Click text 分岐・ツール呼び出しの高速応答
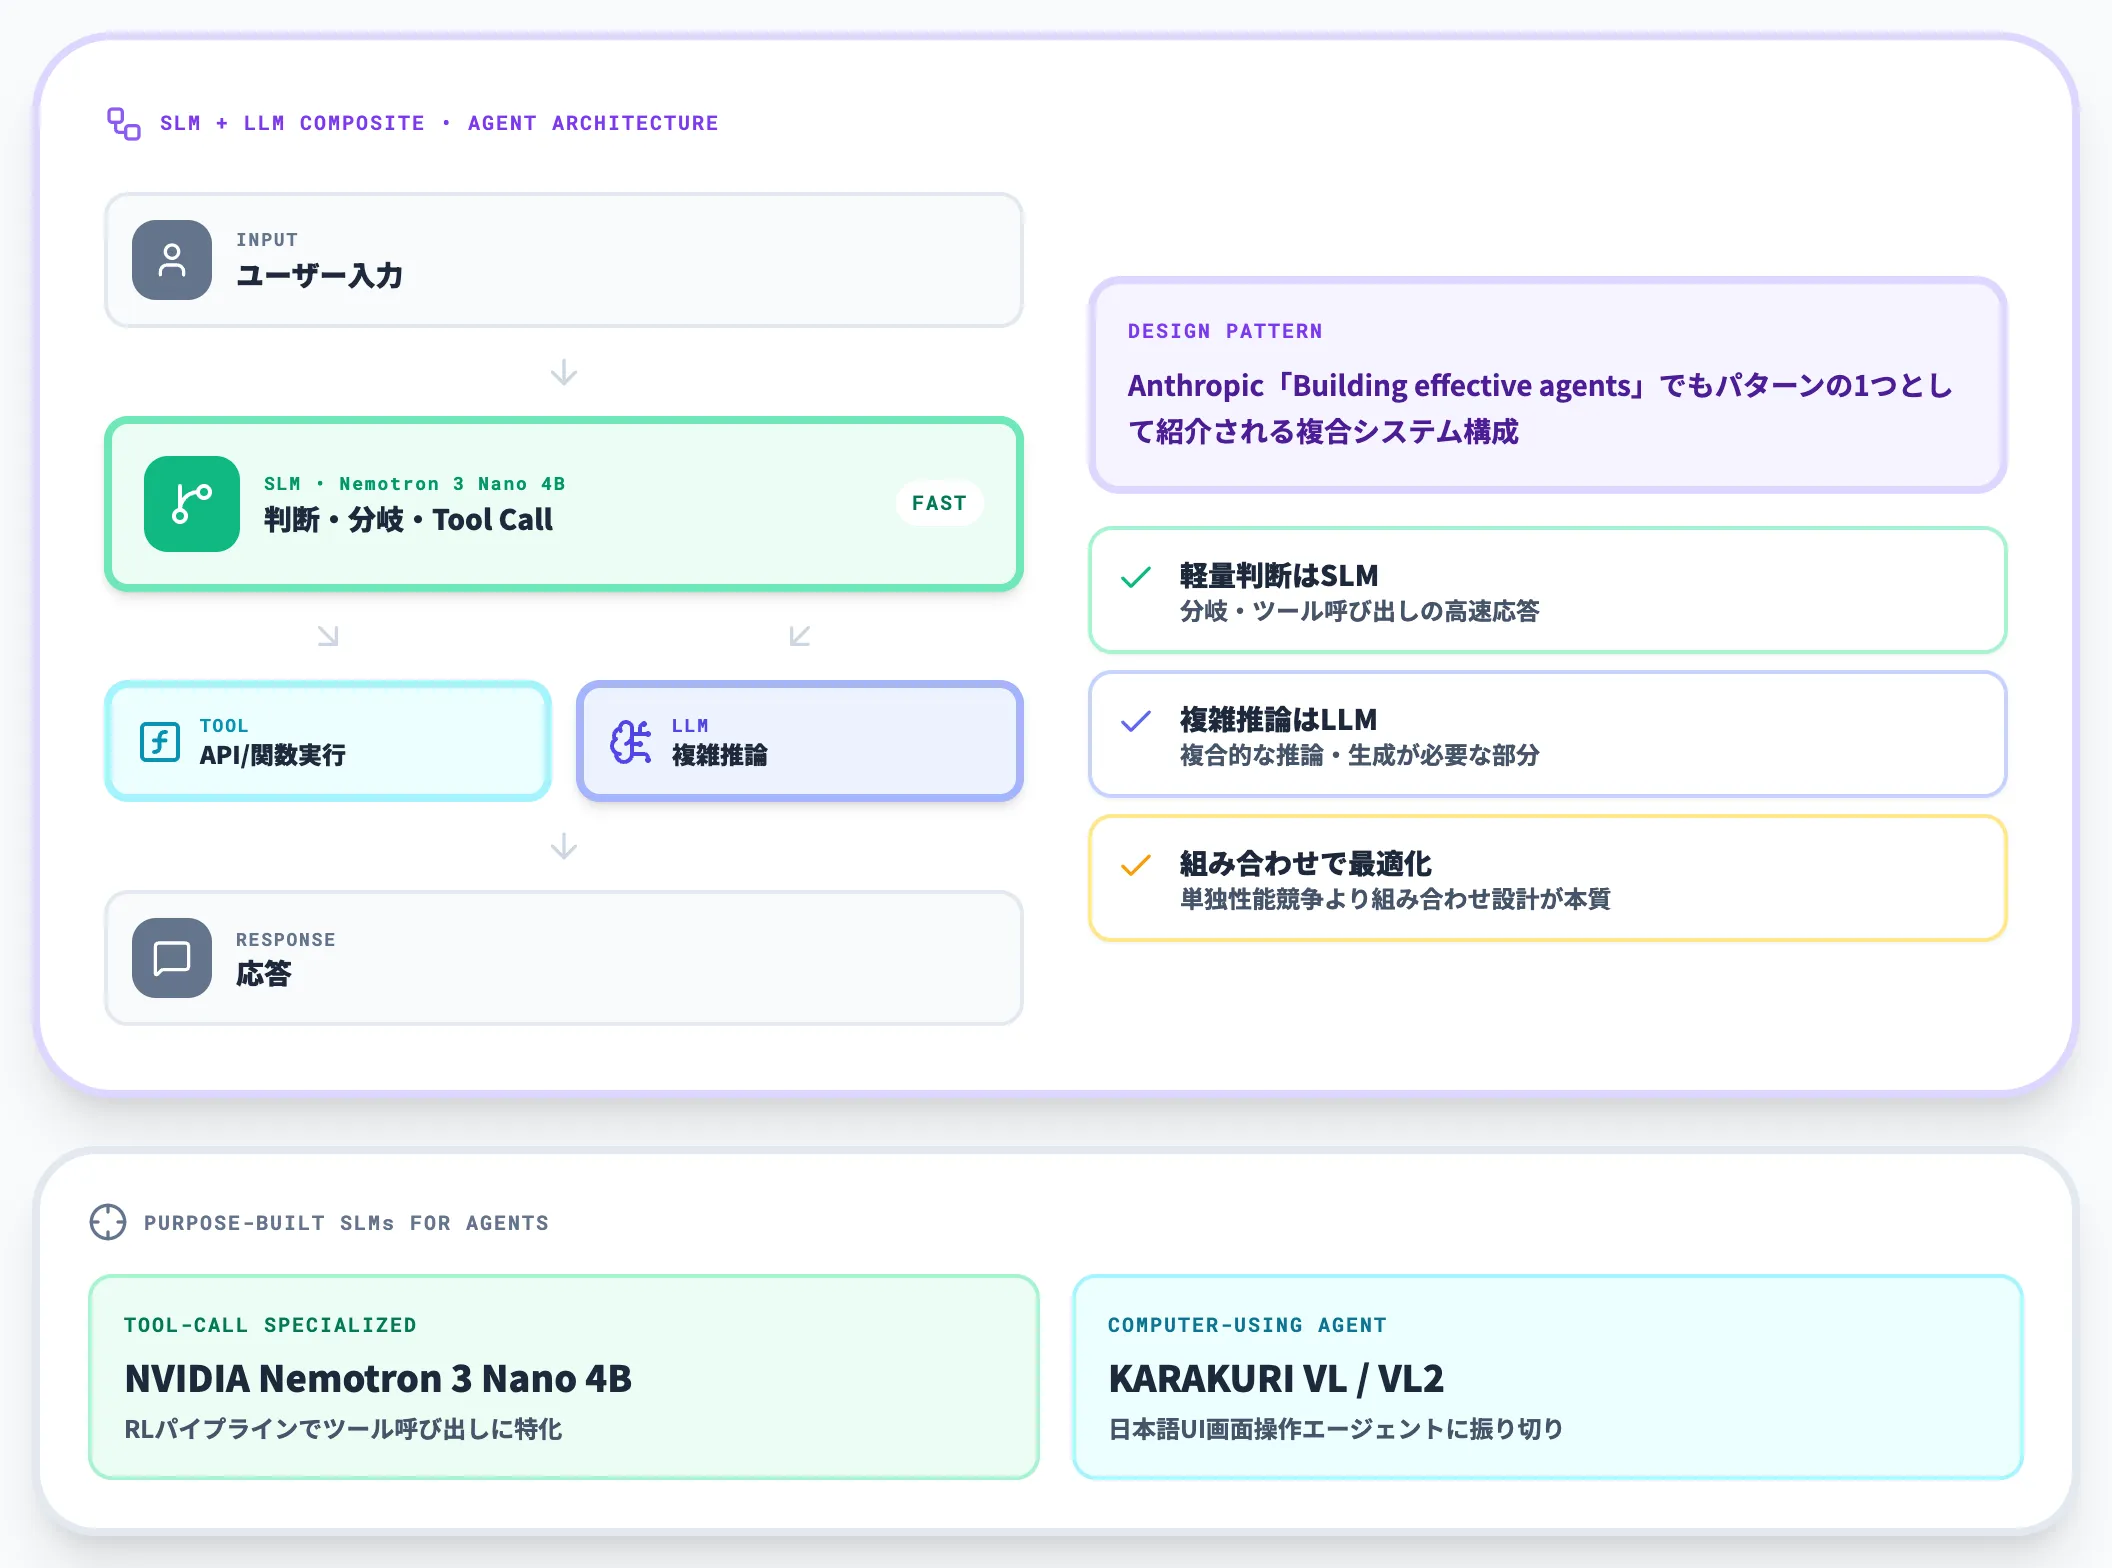 (1360, 611)
